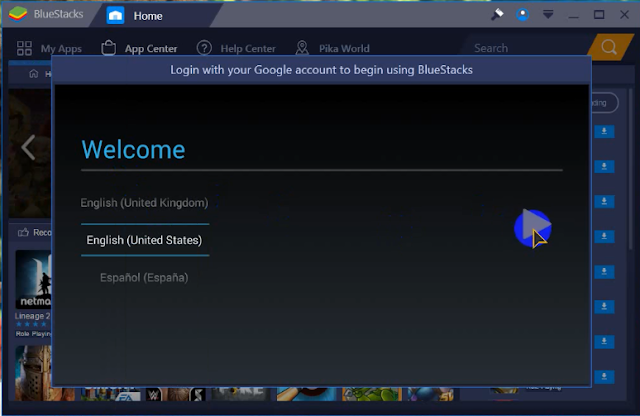Switch to App Center tab
This screenshot has height=416, width=640.
pos(139,48)
